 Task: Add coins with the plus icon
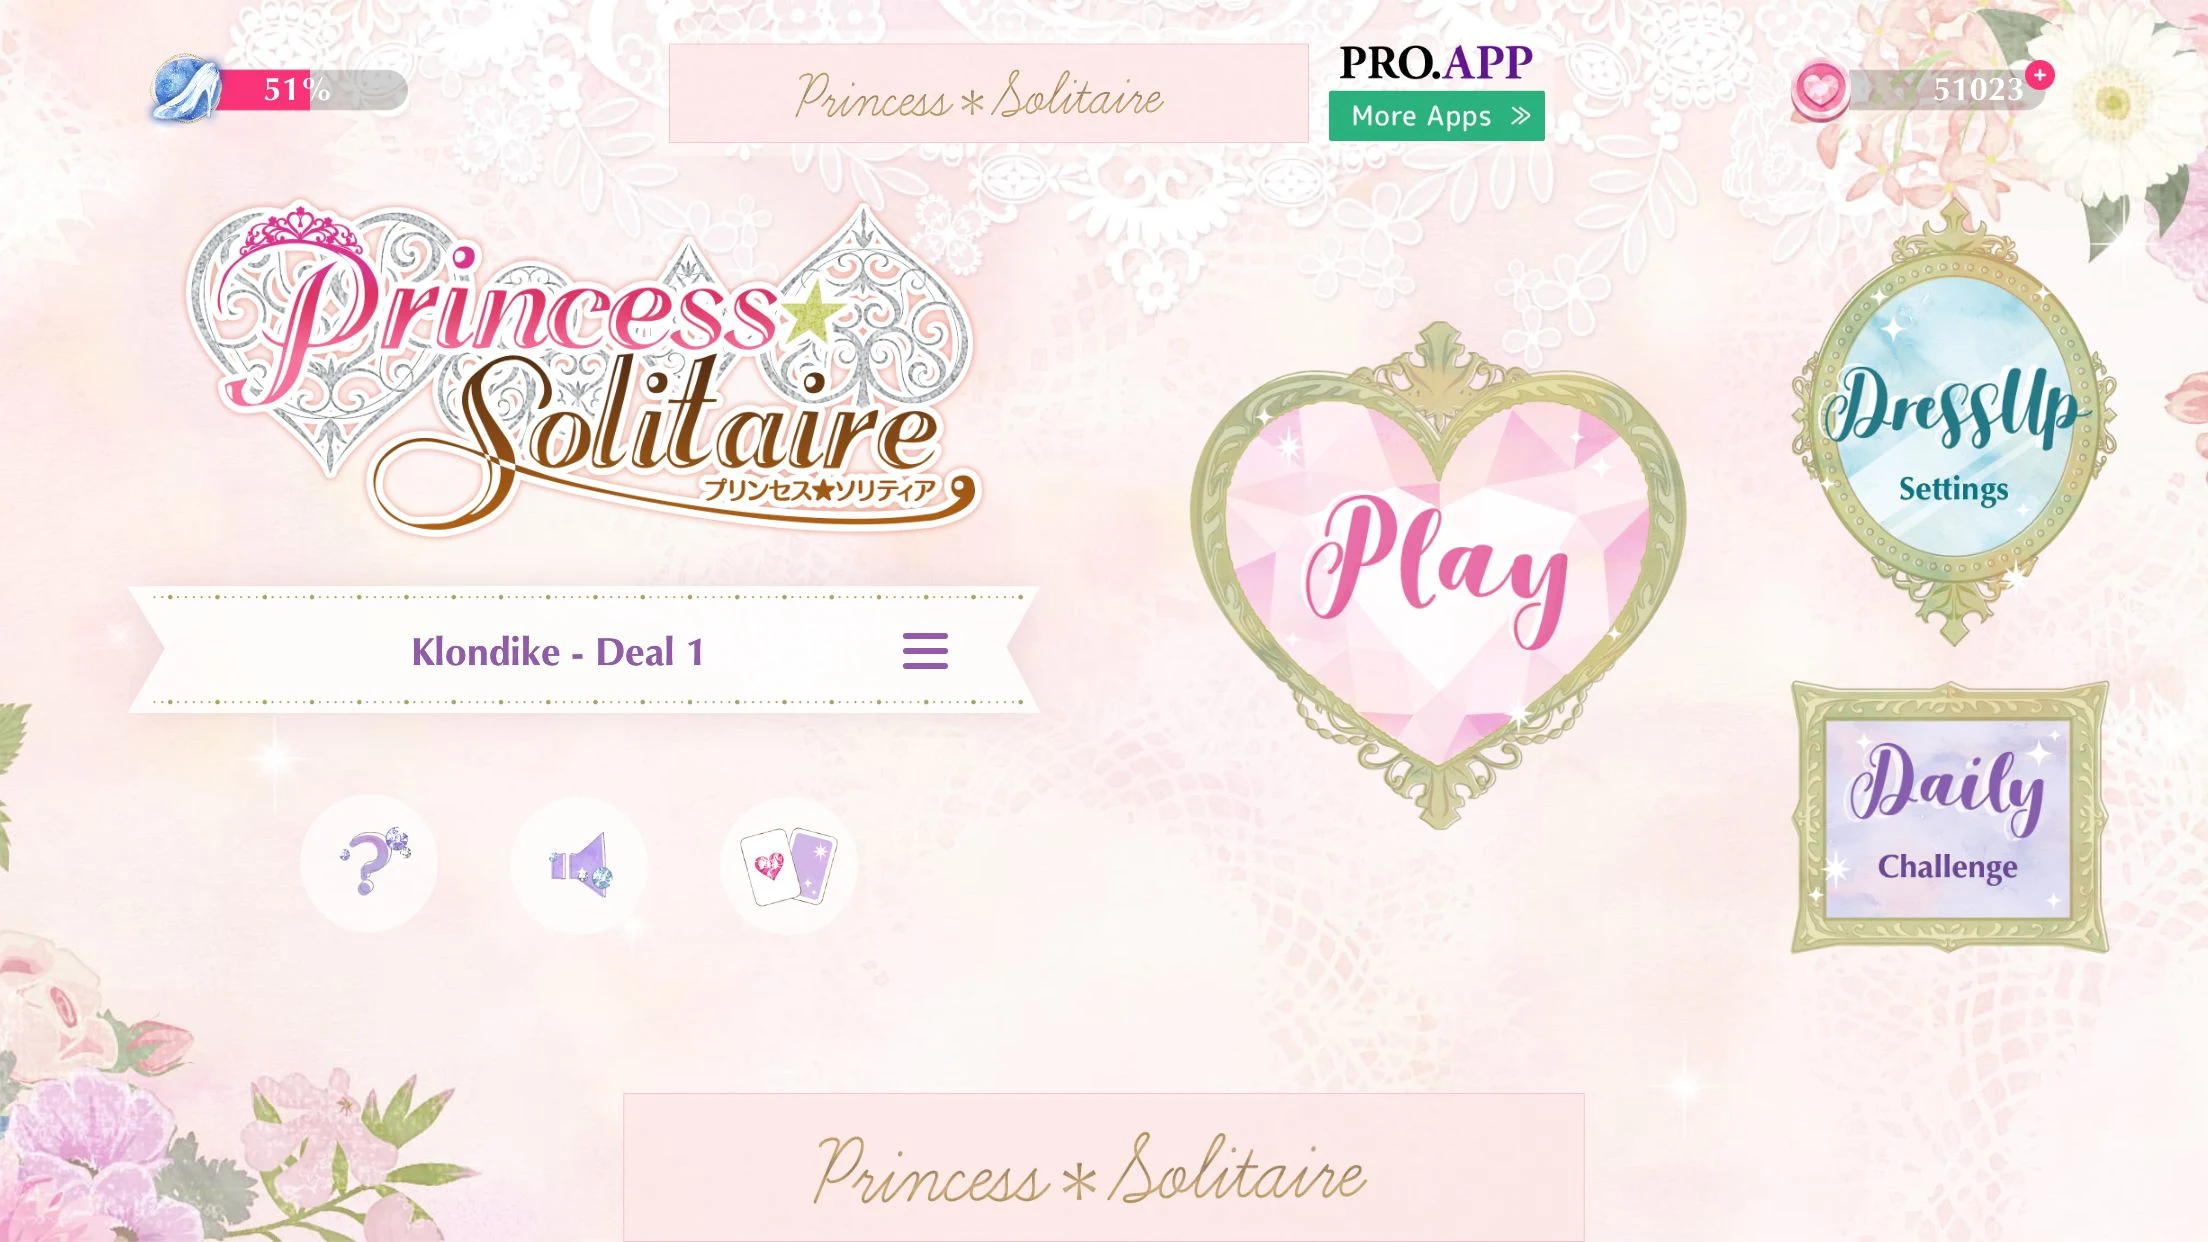pos(2039,75)
